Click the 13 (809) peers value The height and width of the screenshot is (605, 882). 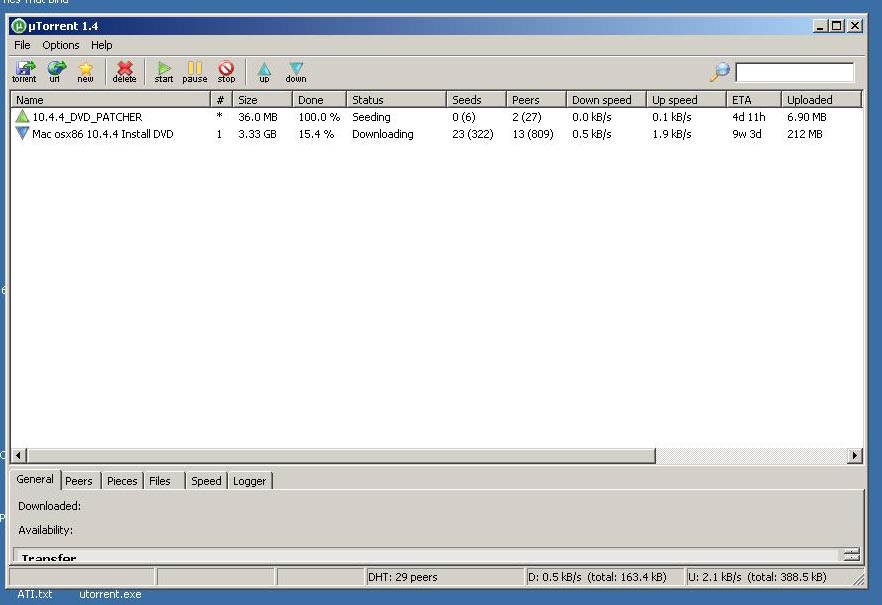[533, 134]
